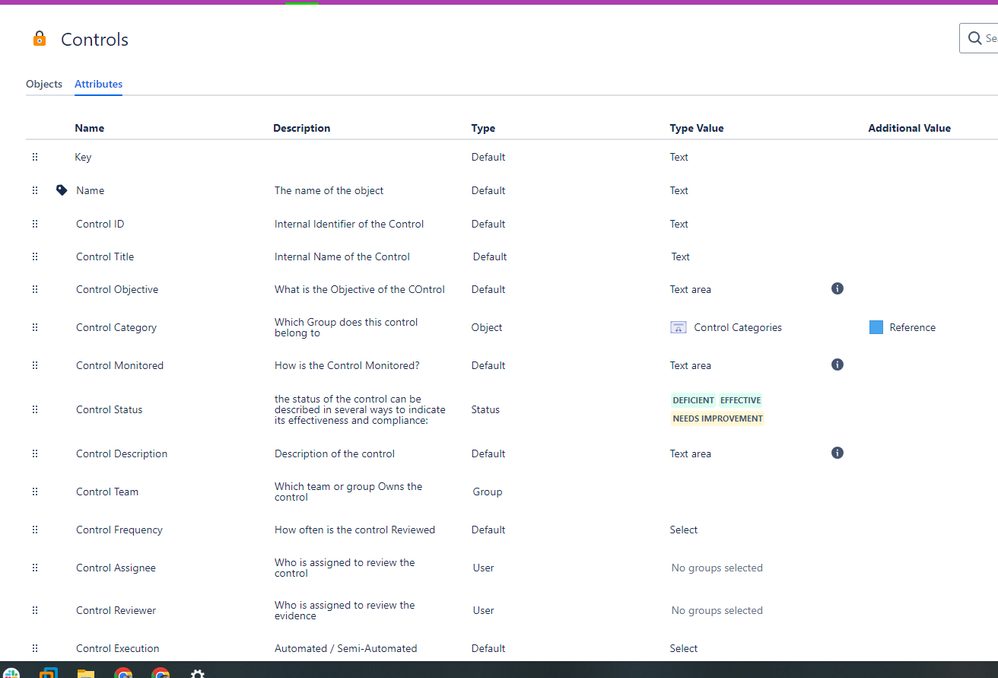Open the Select dropdown for Control Execution
This screenshot has height=678, width=998.
coord(684,648)
